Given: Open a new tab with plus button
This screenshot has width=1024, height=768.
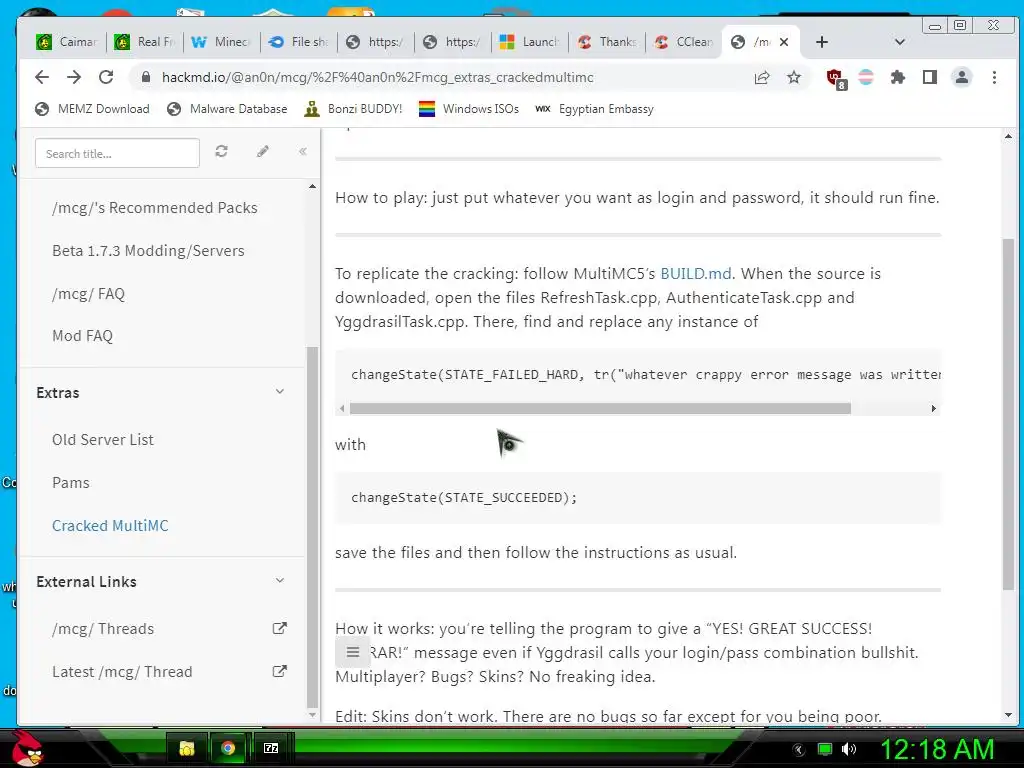Looking at the screenshot, I should click(x=822, y=42).
